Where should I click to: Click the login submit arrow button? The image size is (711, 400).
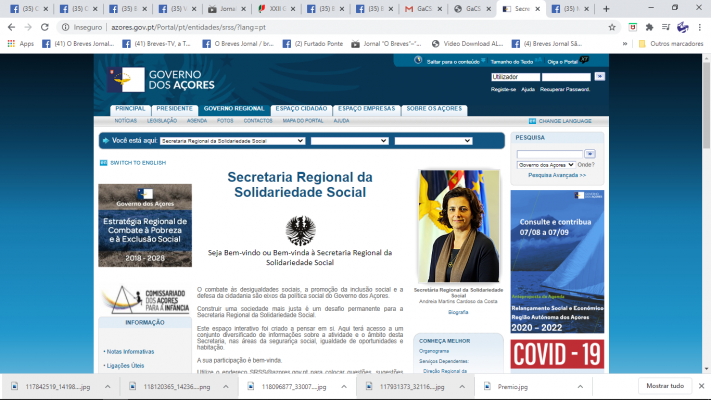[600, 77]
